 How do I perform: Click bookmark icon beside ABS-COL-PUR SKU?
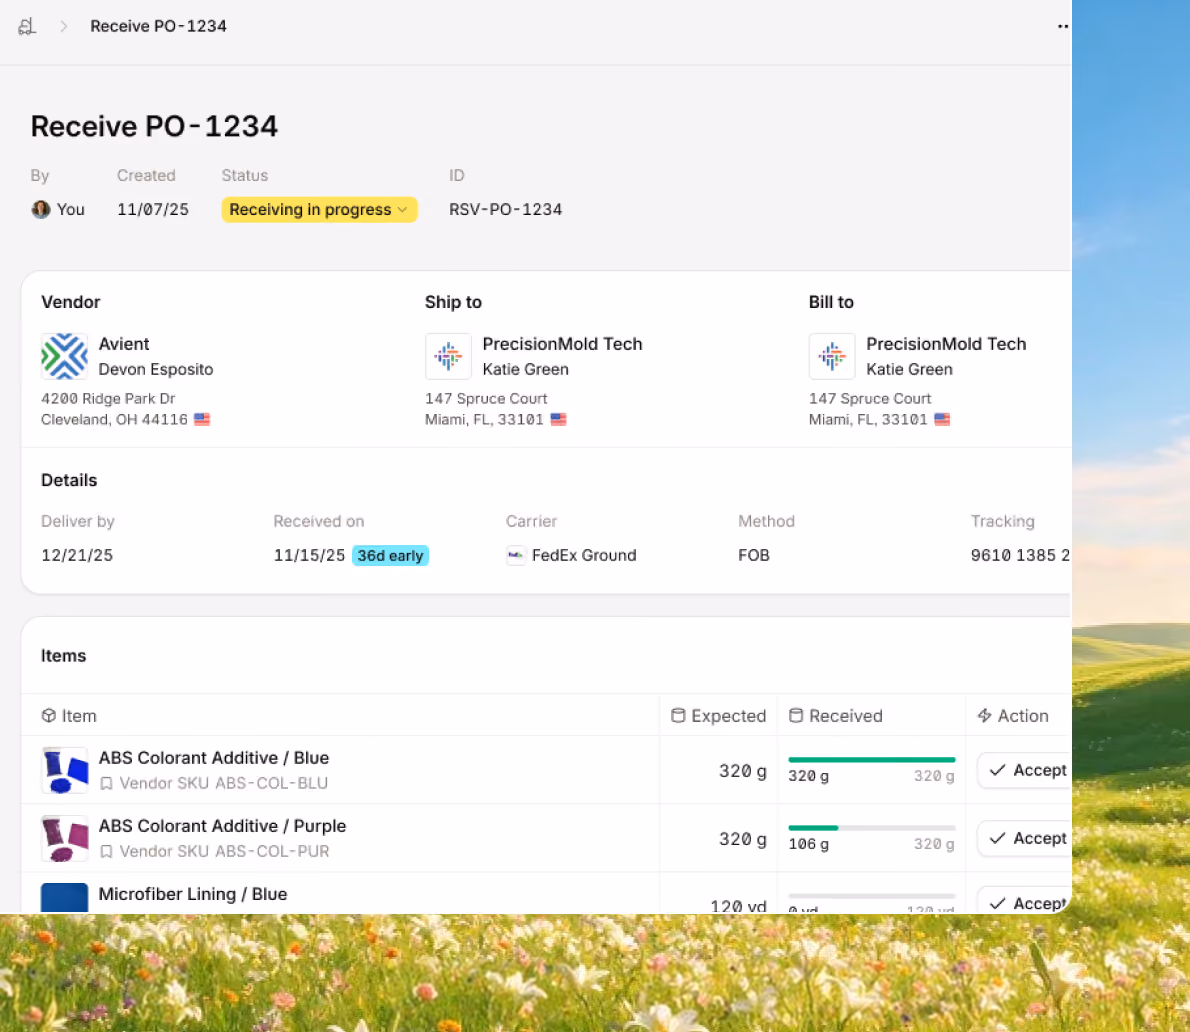click(x=106, y=851)
